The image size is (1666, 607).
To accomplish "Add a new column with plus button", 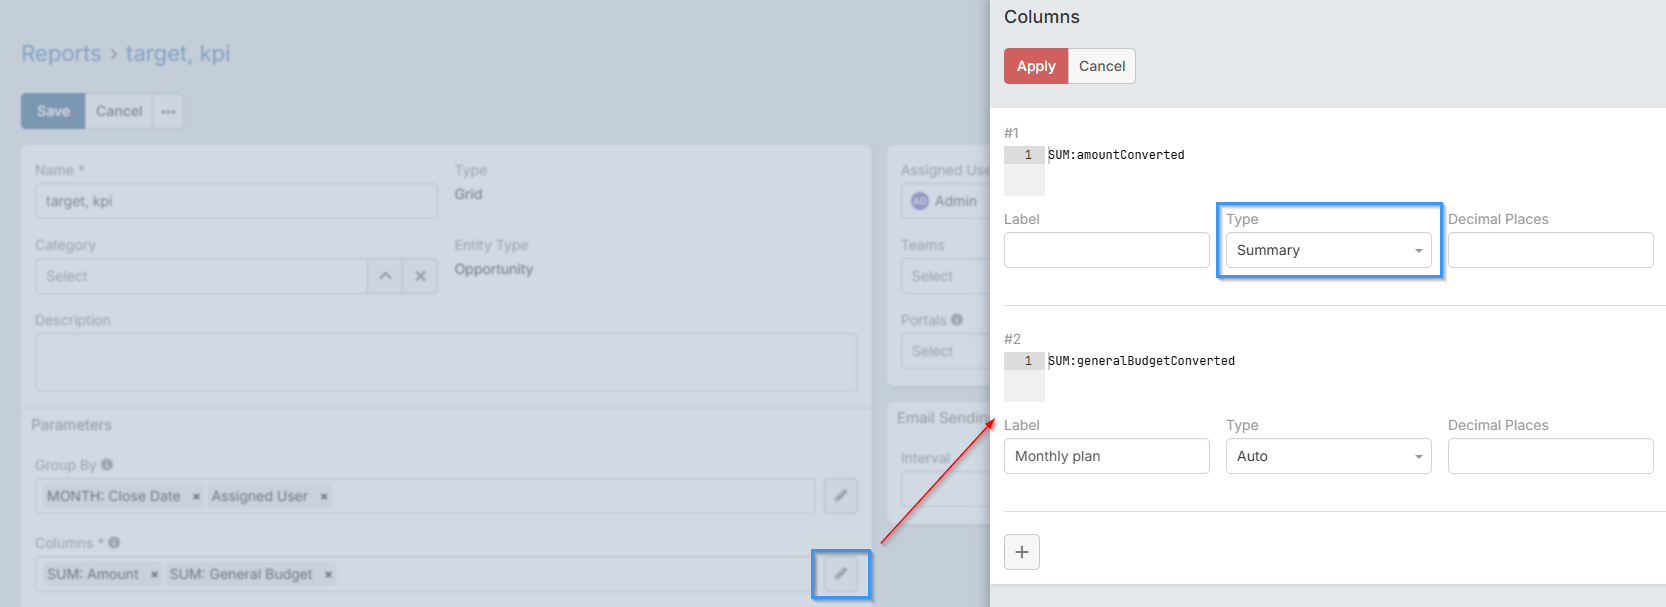I will click(1021, 552).
